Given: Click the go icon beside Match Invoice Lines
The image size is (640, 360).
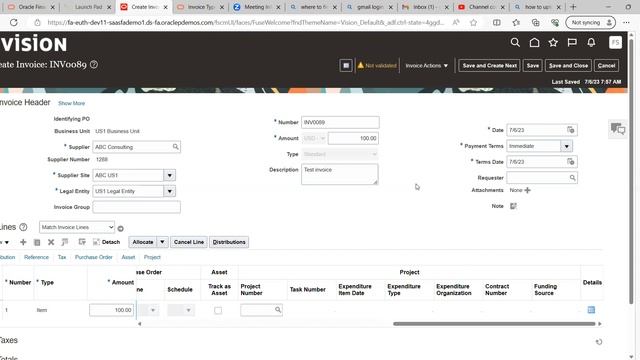Looking at the screenshot, I should click(120, 229).
